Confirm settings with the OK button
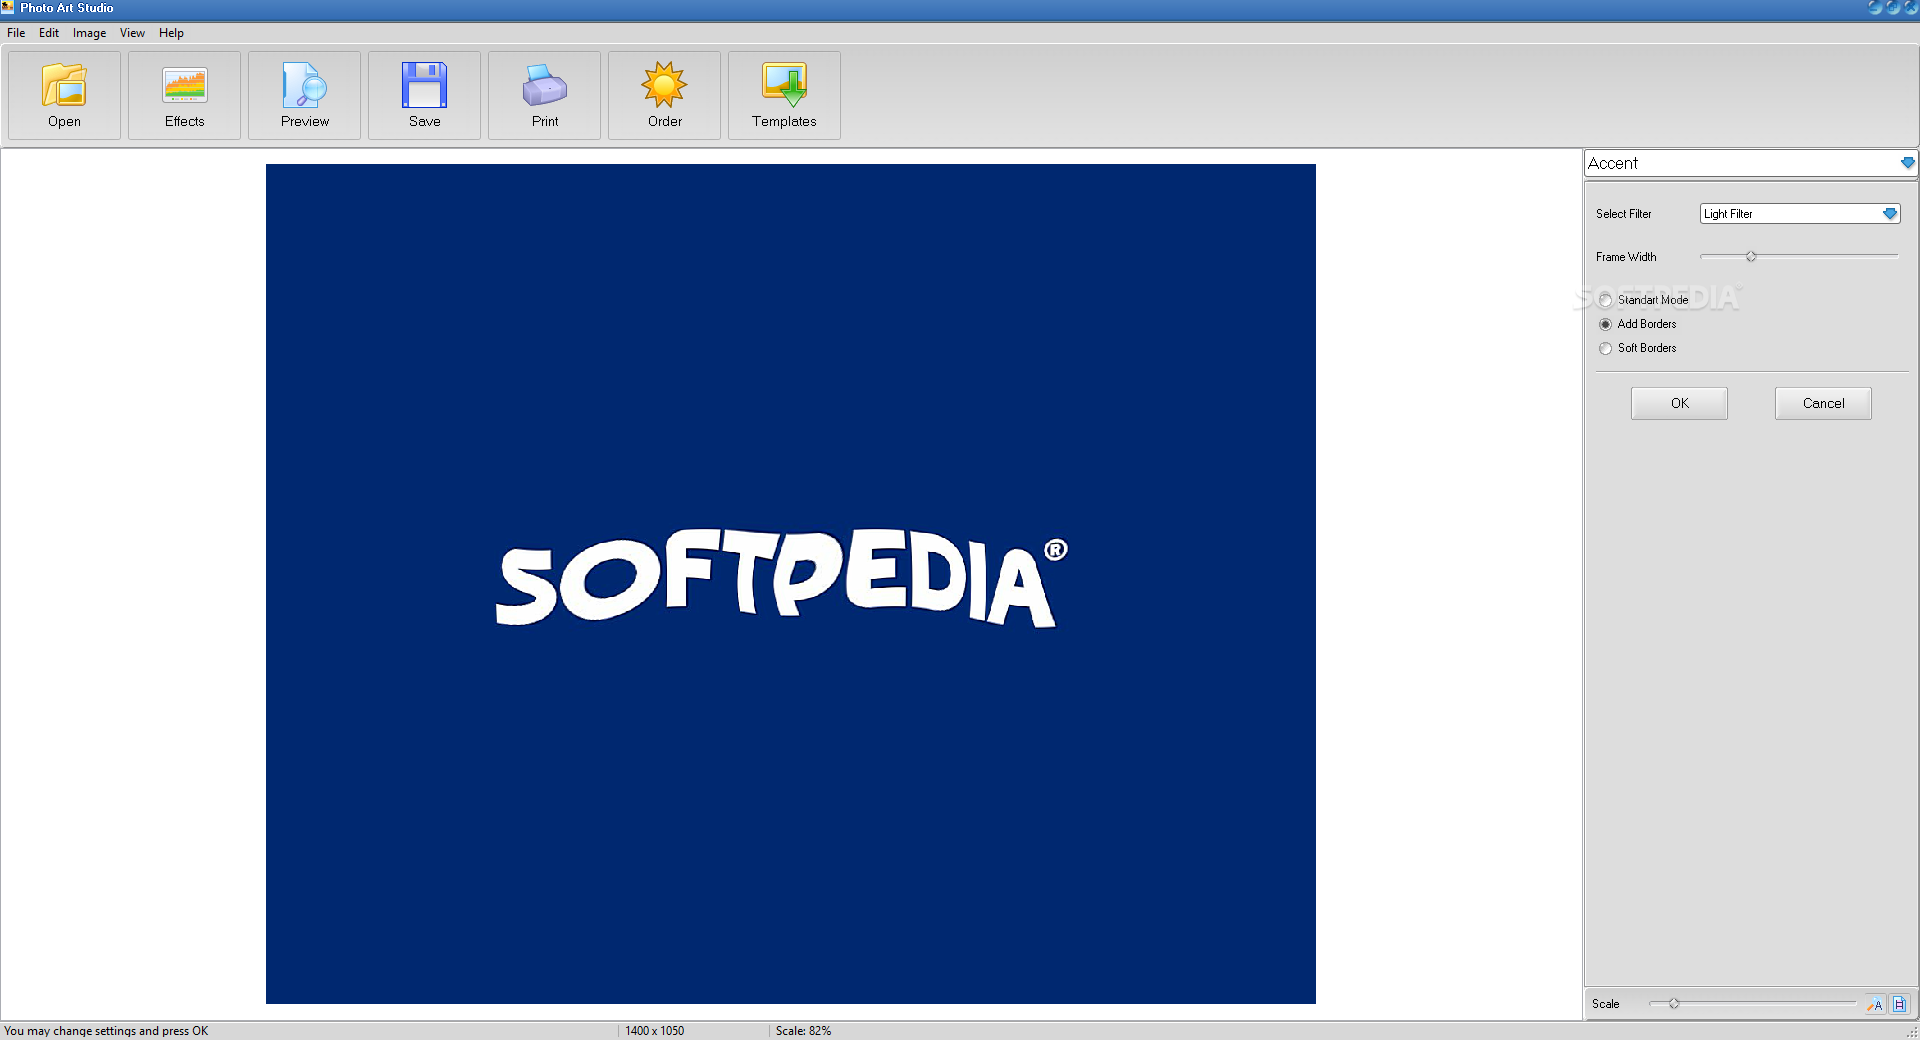Screen dimensions: 1920x1040 [x=1679, y=403]
